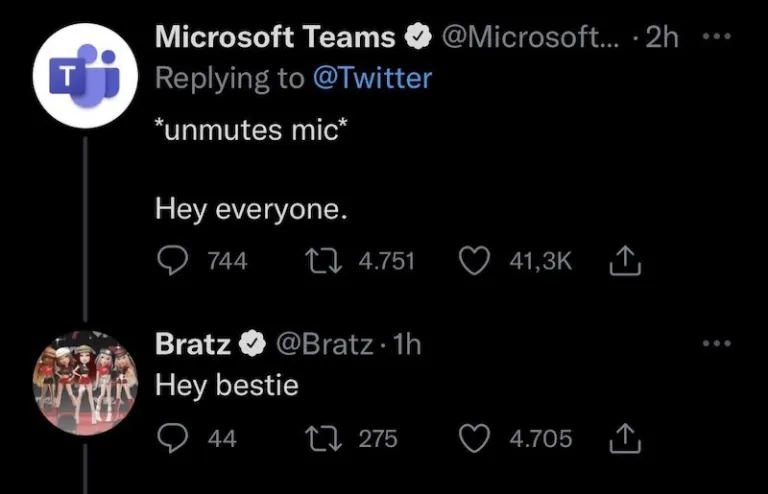Image resolution: width=768 pixels, height=494 pixels.
Task: Click the Microsoft Teams verified badge
Action: point(416,38)
